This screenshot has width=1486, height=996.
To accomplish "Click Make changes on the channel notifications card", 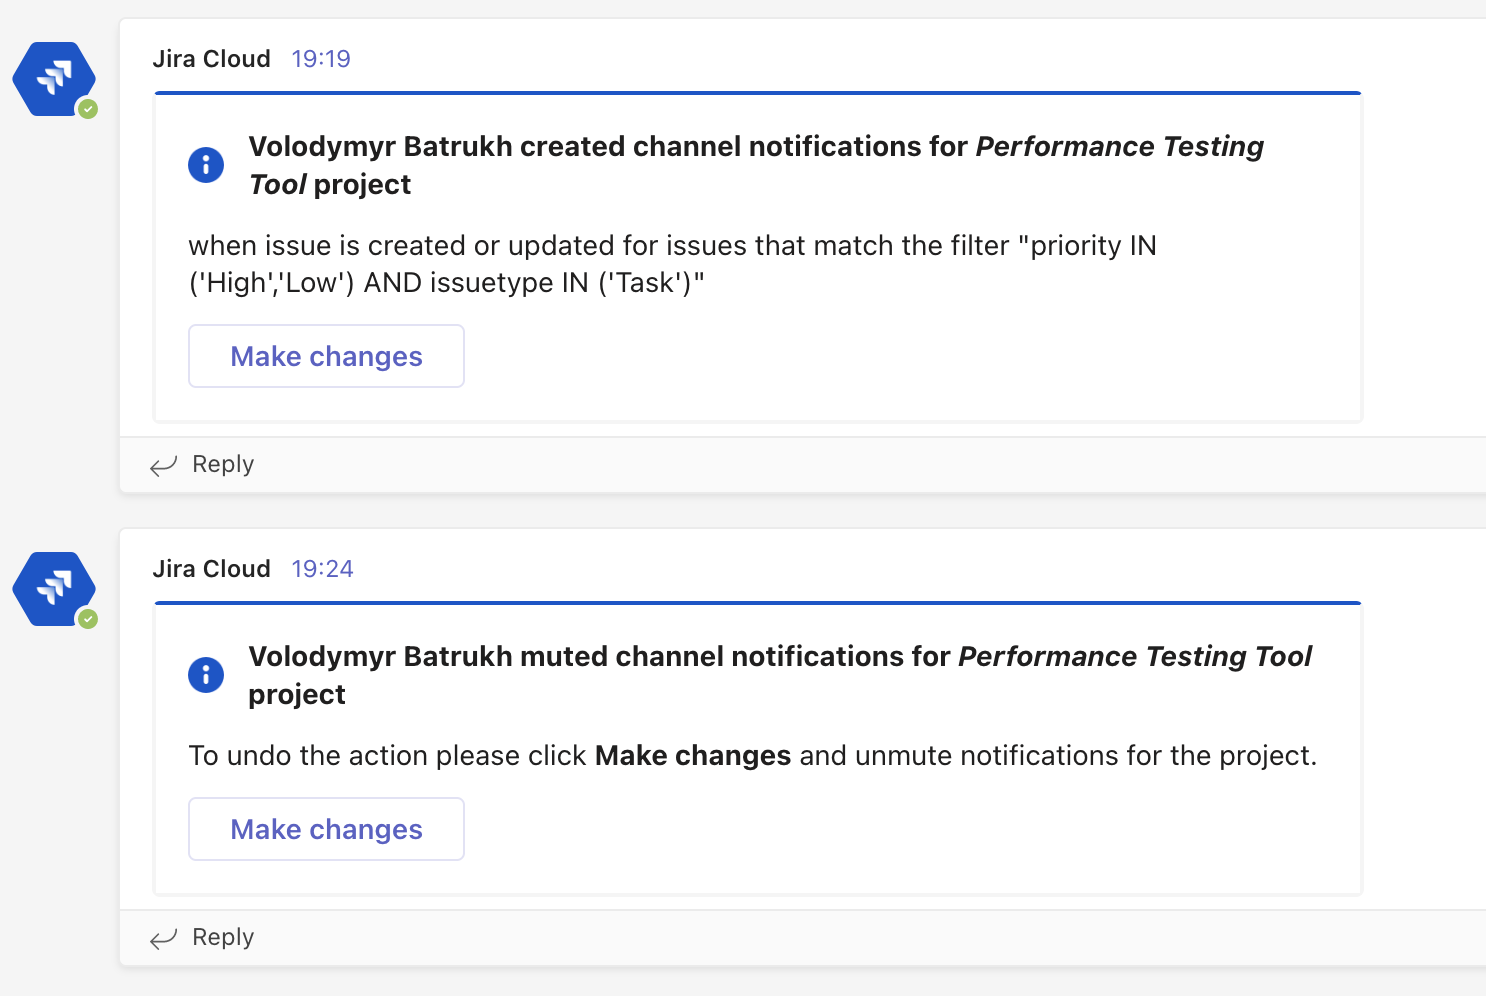I will point(326,356).
